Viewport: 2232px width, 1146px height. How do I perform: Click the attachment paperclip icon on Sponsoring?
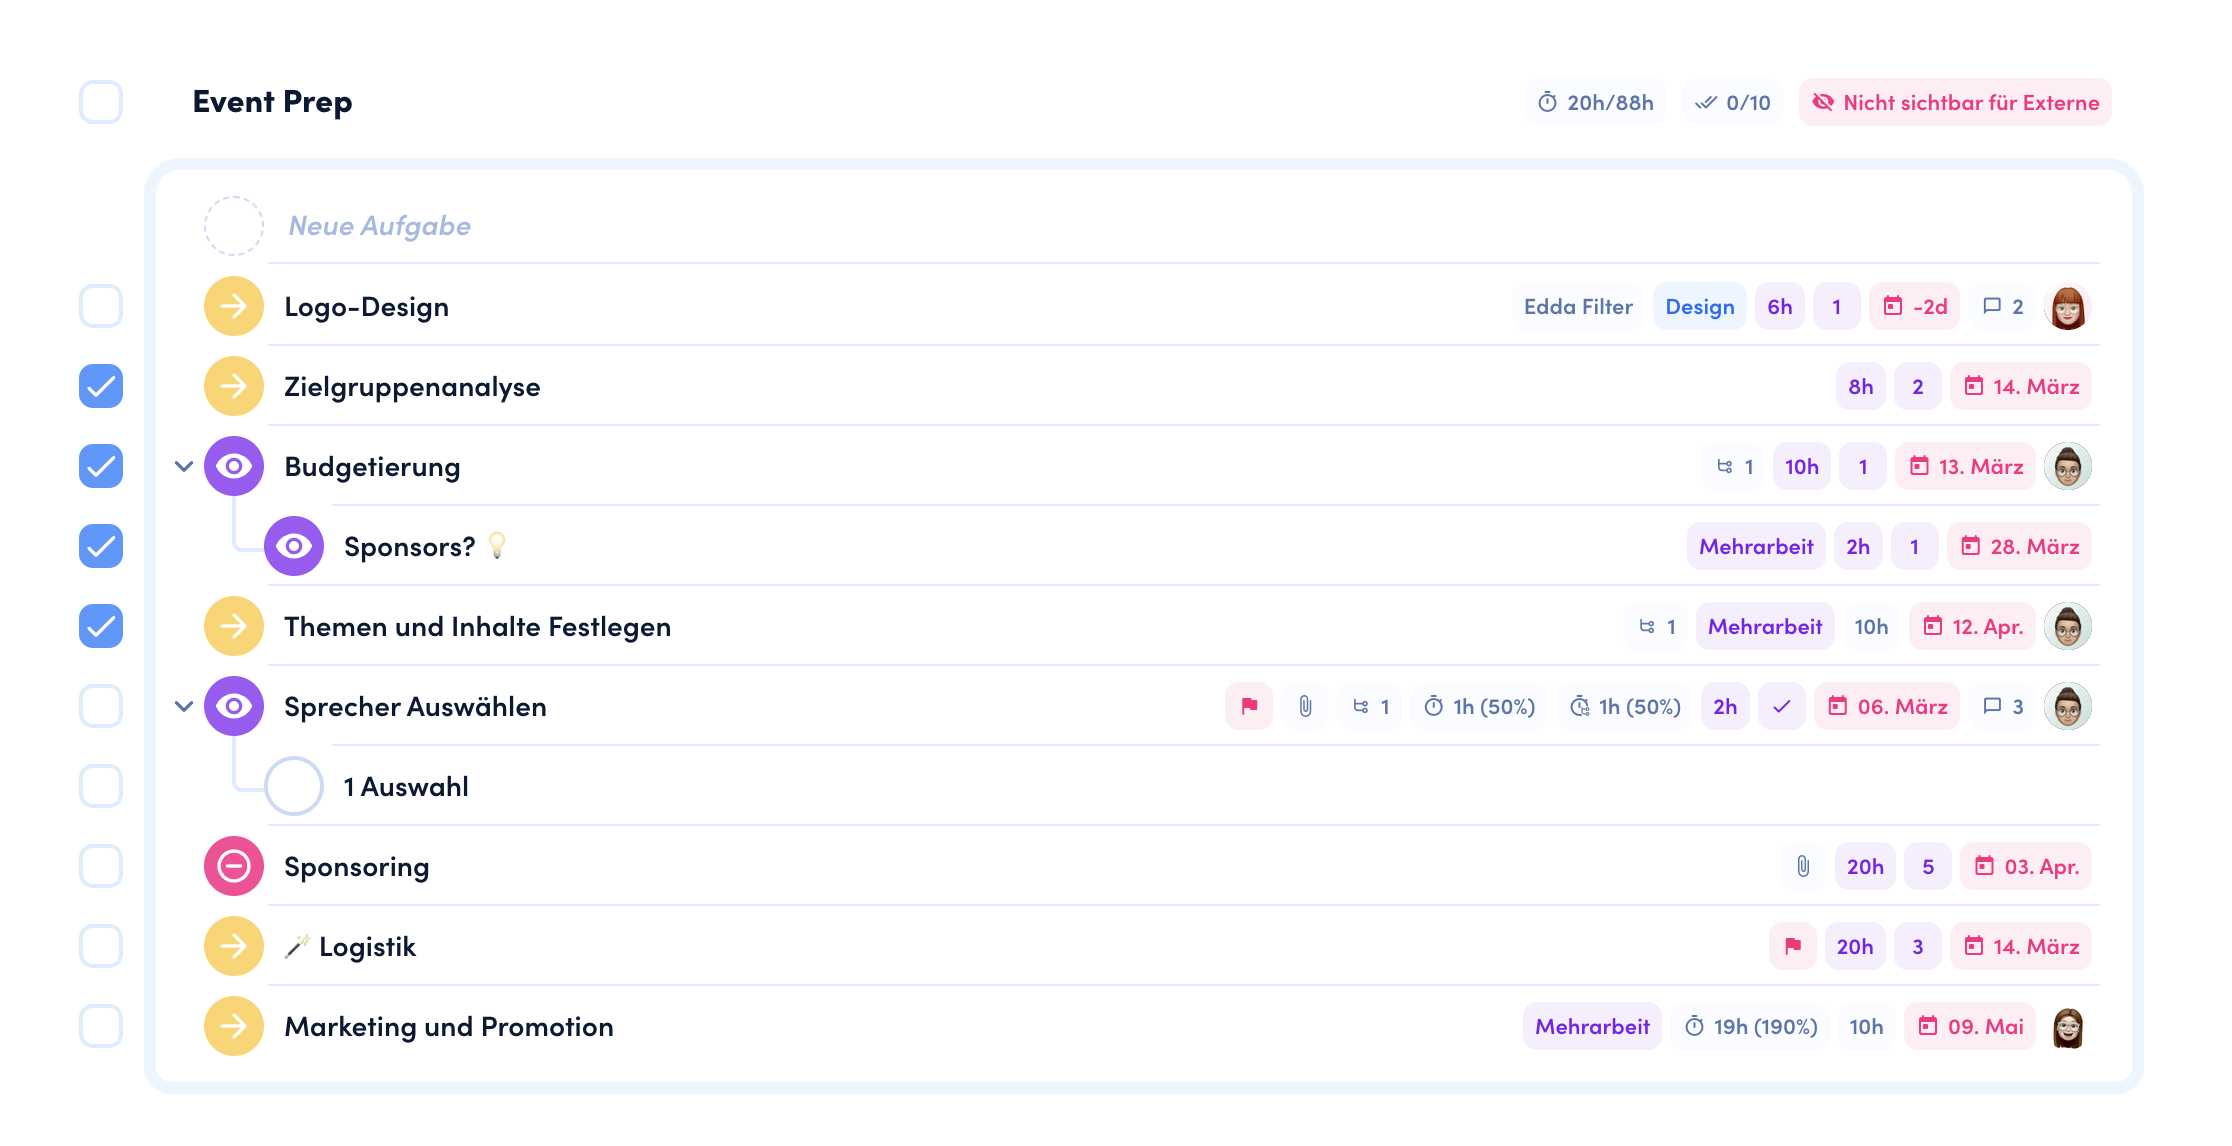pyautogui.click(x=1802, y=866)
